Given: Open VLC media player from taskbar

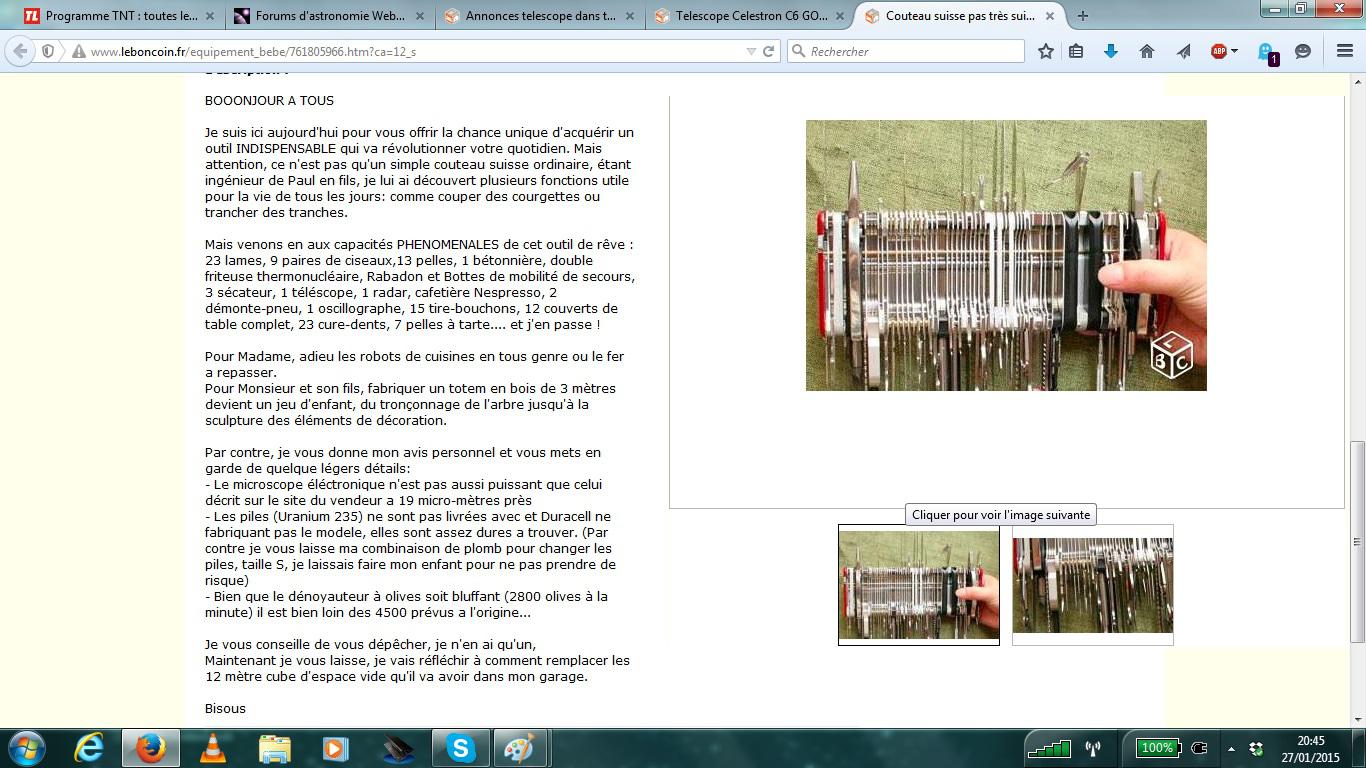Looking at the screenshot, I should [x=213, y=748].
